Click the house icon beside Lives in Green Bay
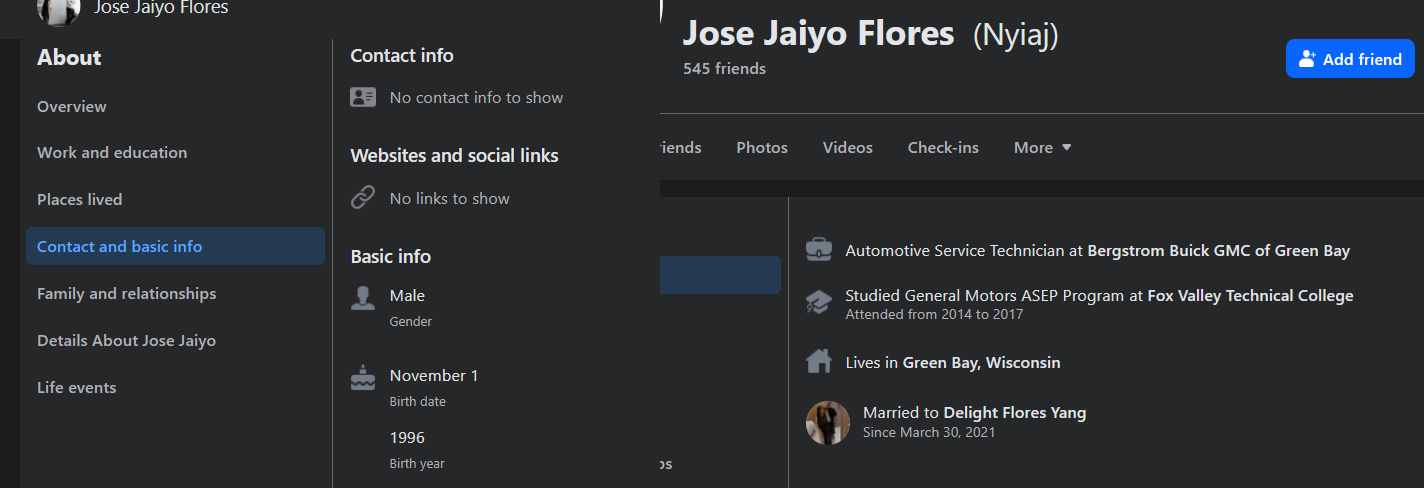 (x=819, y=361)
